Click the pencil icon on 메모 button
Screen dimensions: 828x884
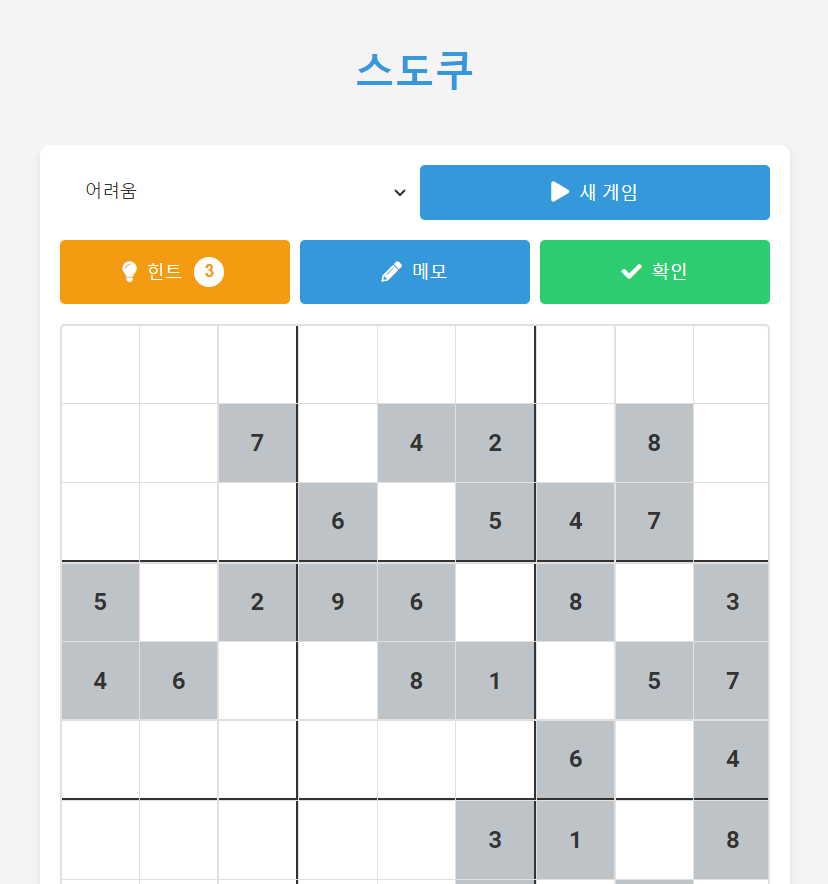tap(392, 272)
